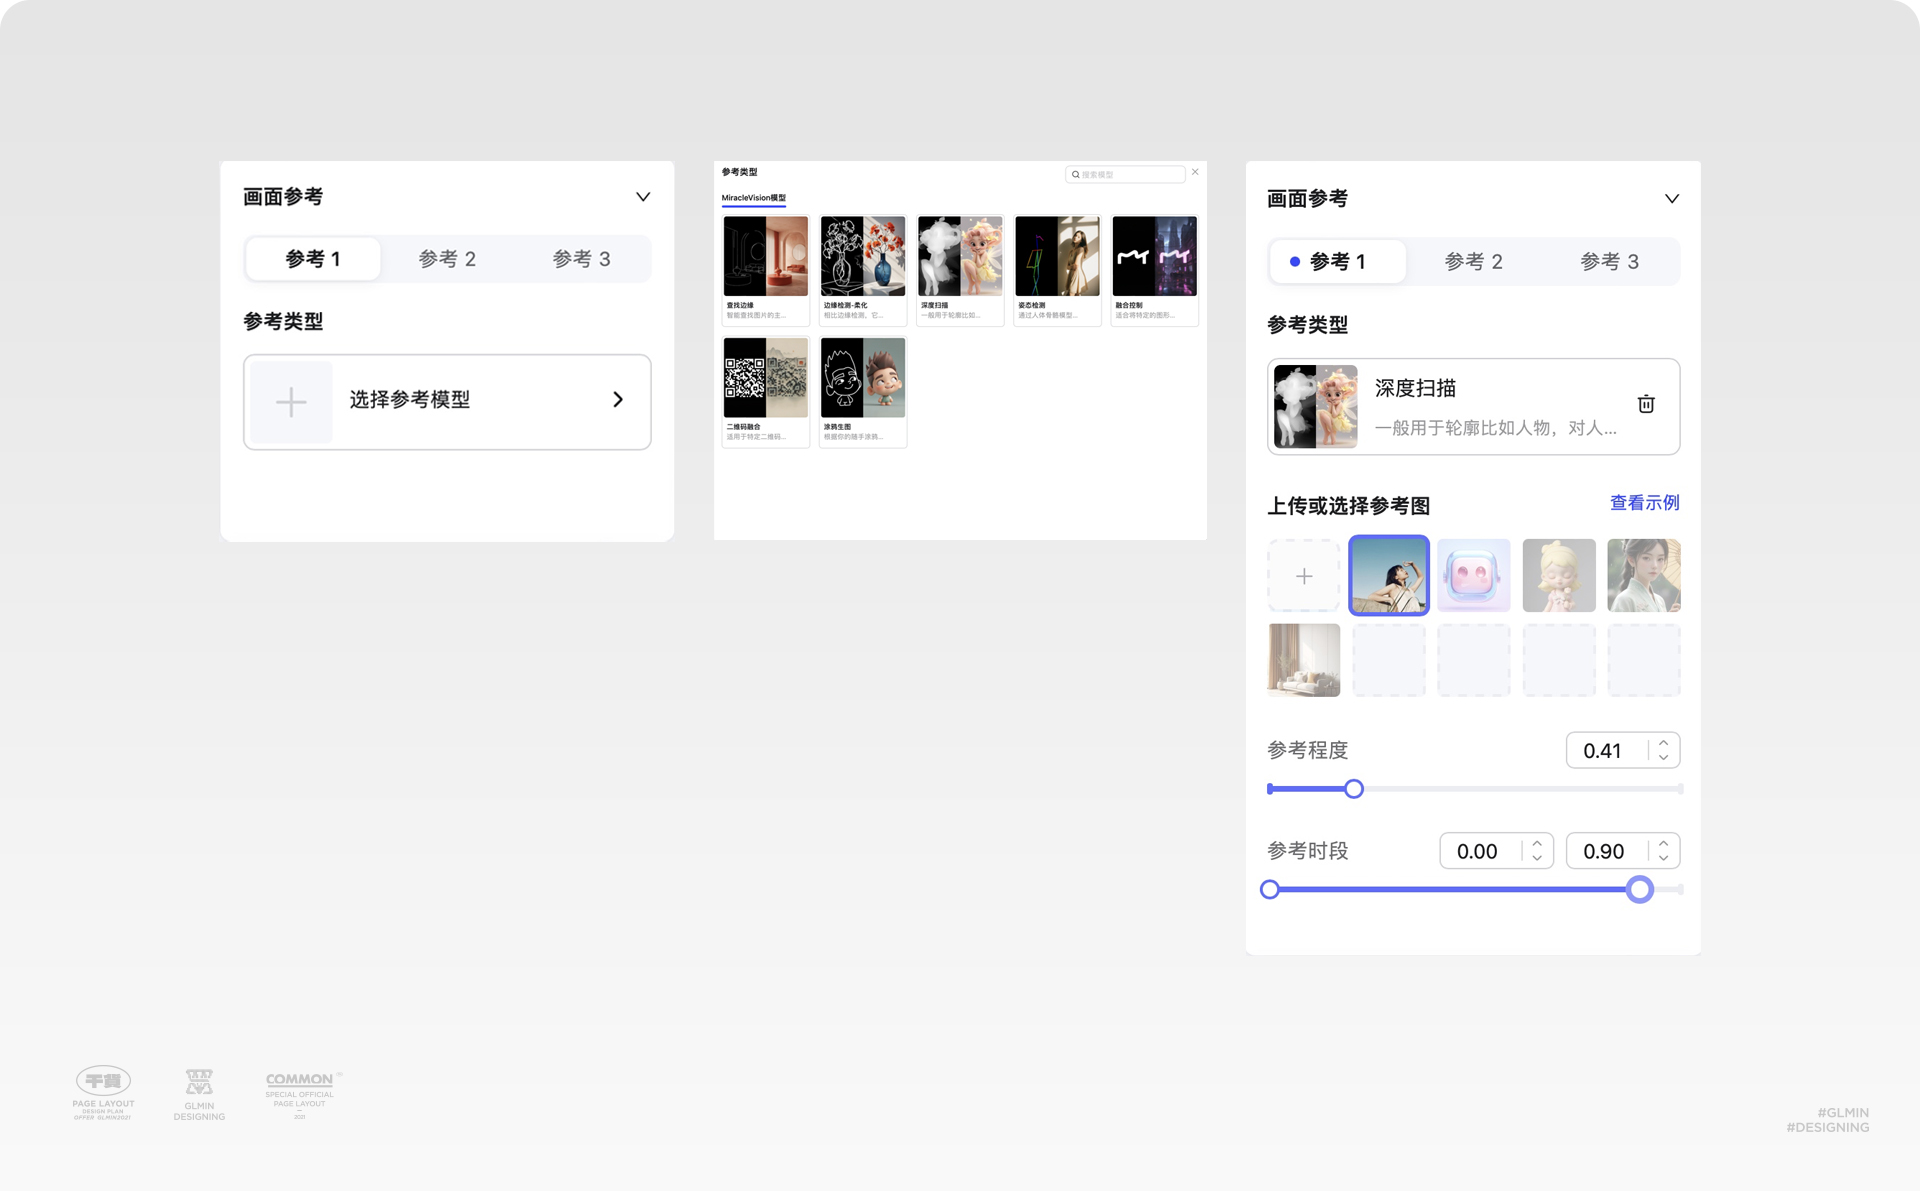Choose the 姿态检测 pose detection model

(x=1057, y=269)
